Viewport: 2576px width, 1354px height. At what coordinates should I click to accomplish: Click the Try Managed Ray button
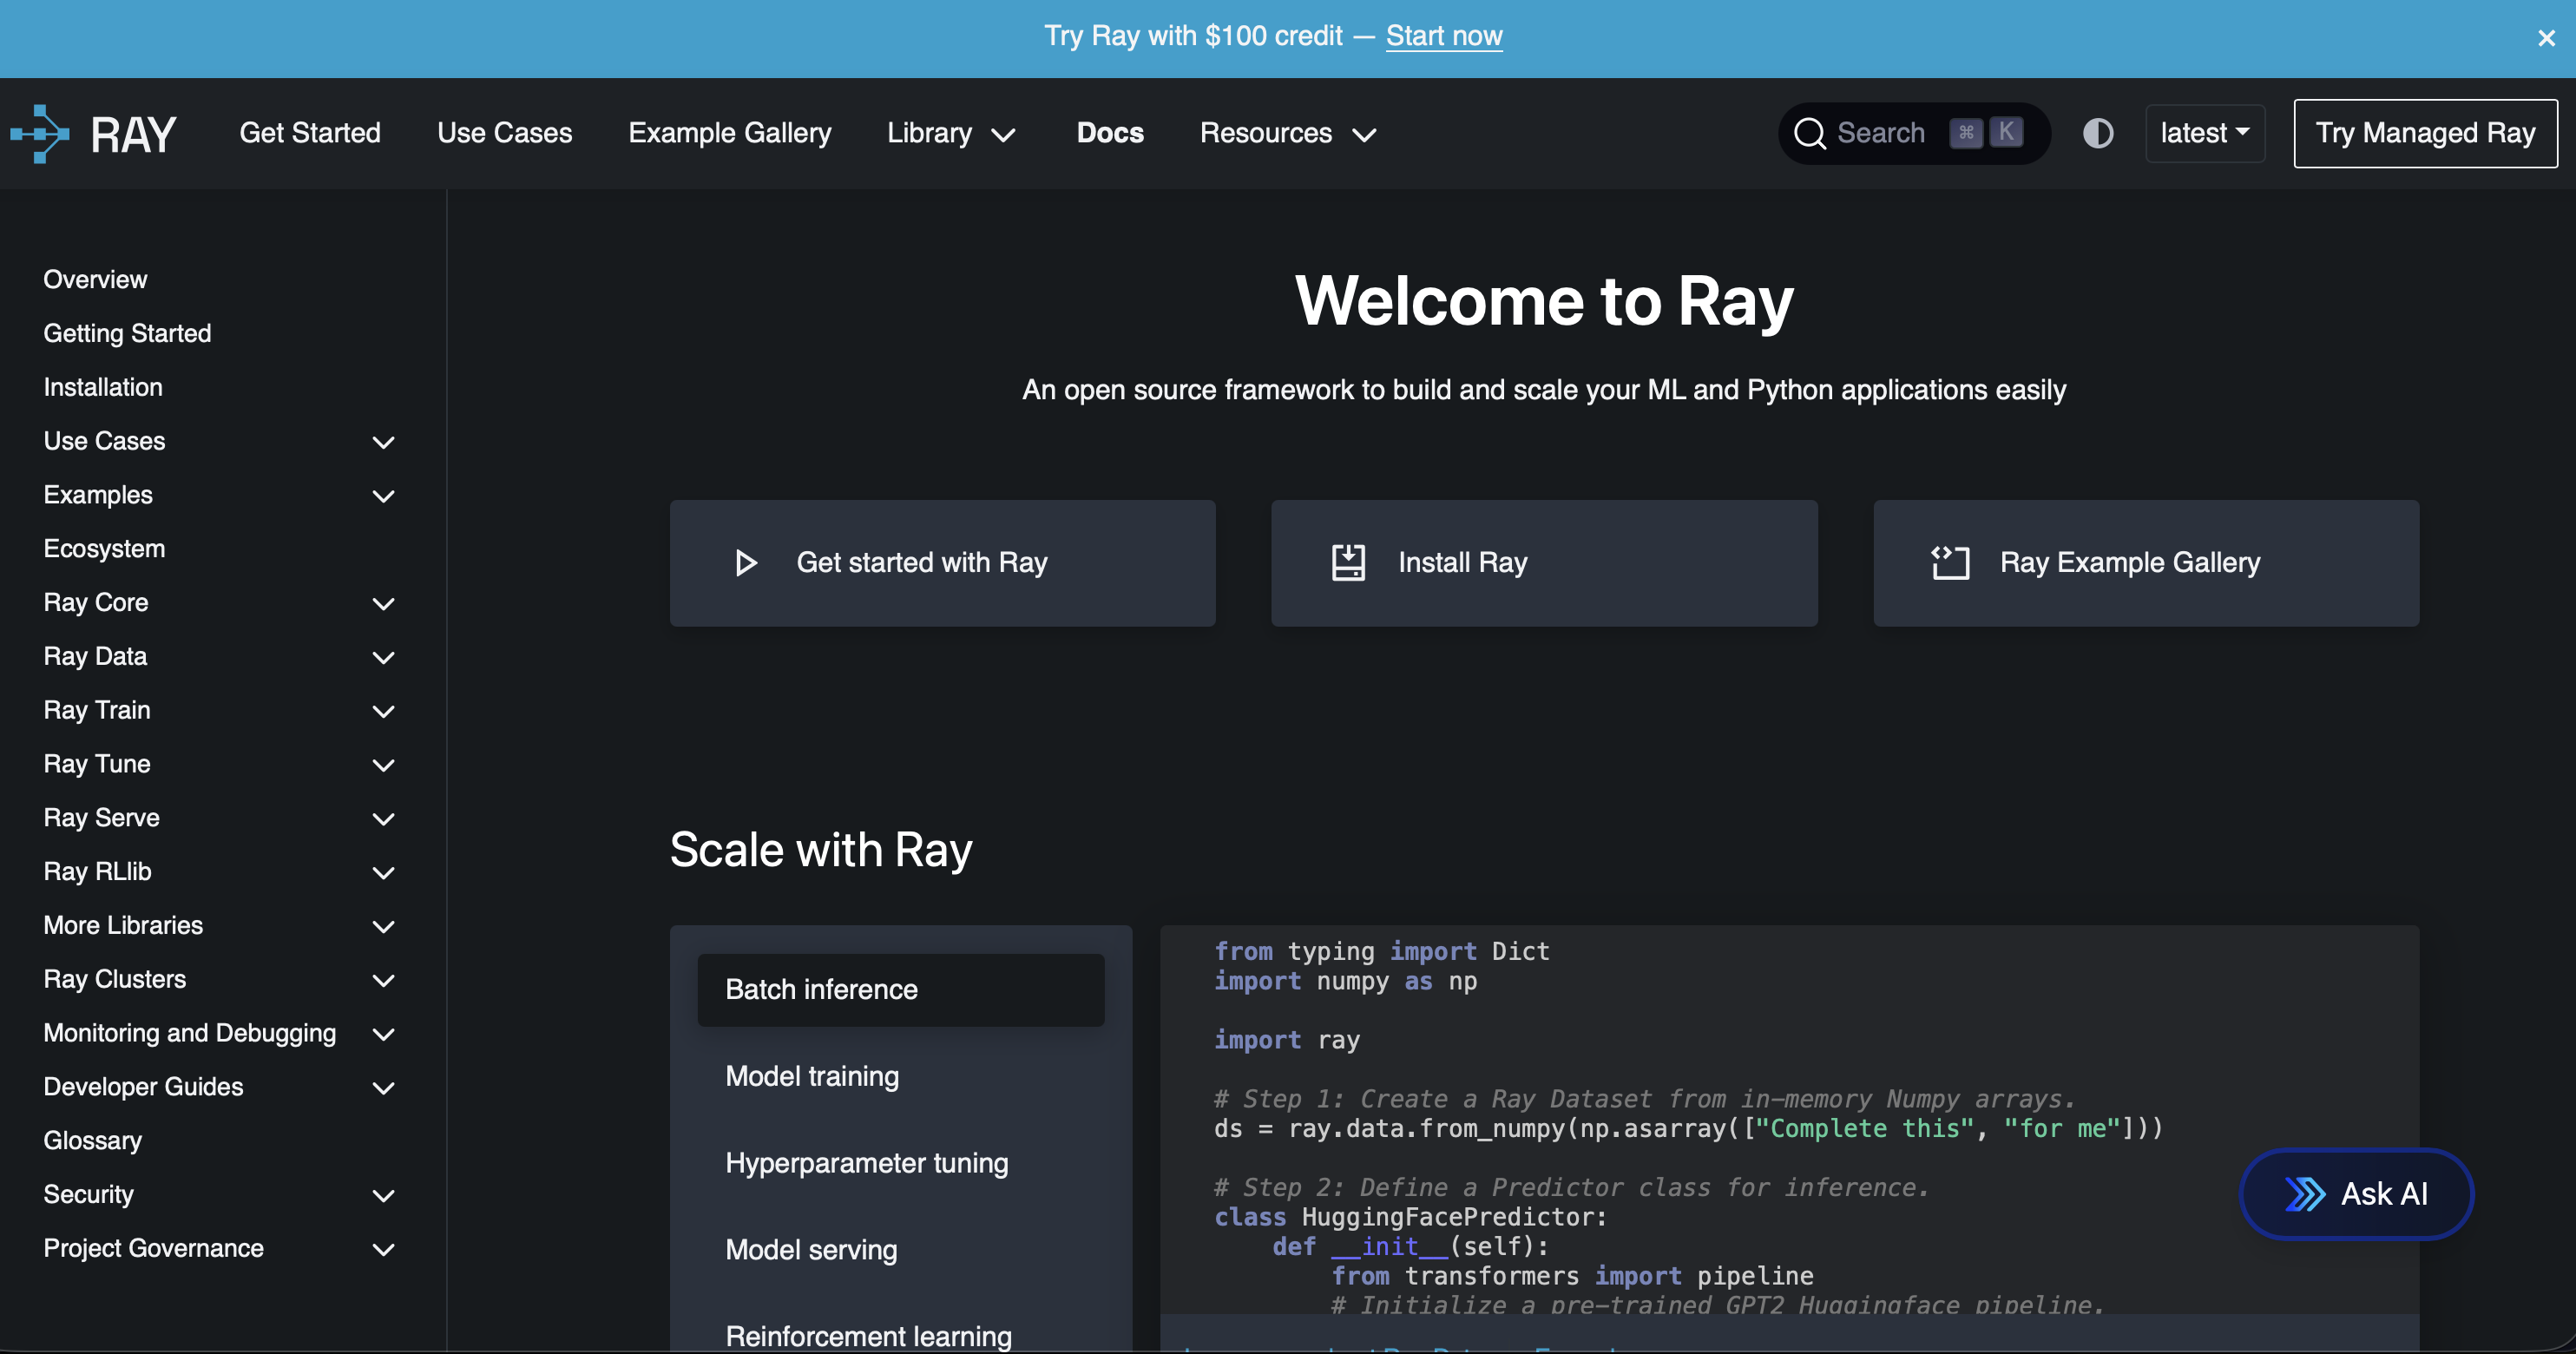tap(2425, 133)
